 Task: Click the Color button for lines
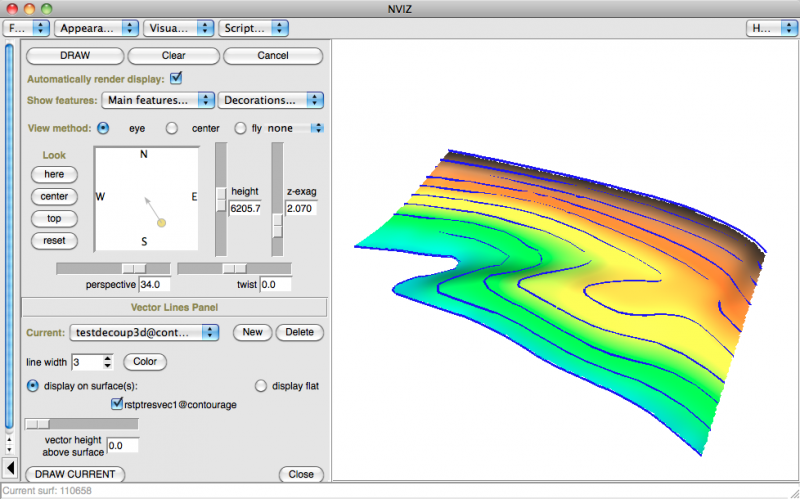tap(144, 361)
